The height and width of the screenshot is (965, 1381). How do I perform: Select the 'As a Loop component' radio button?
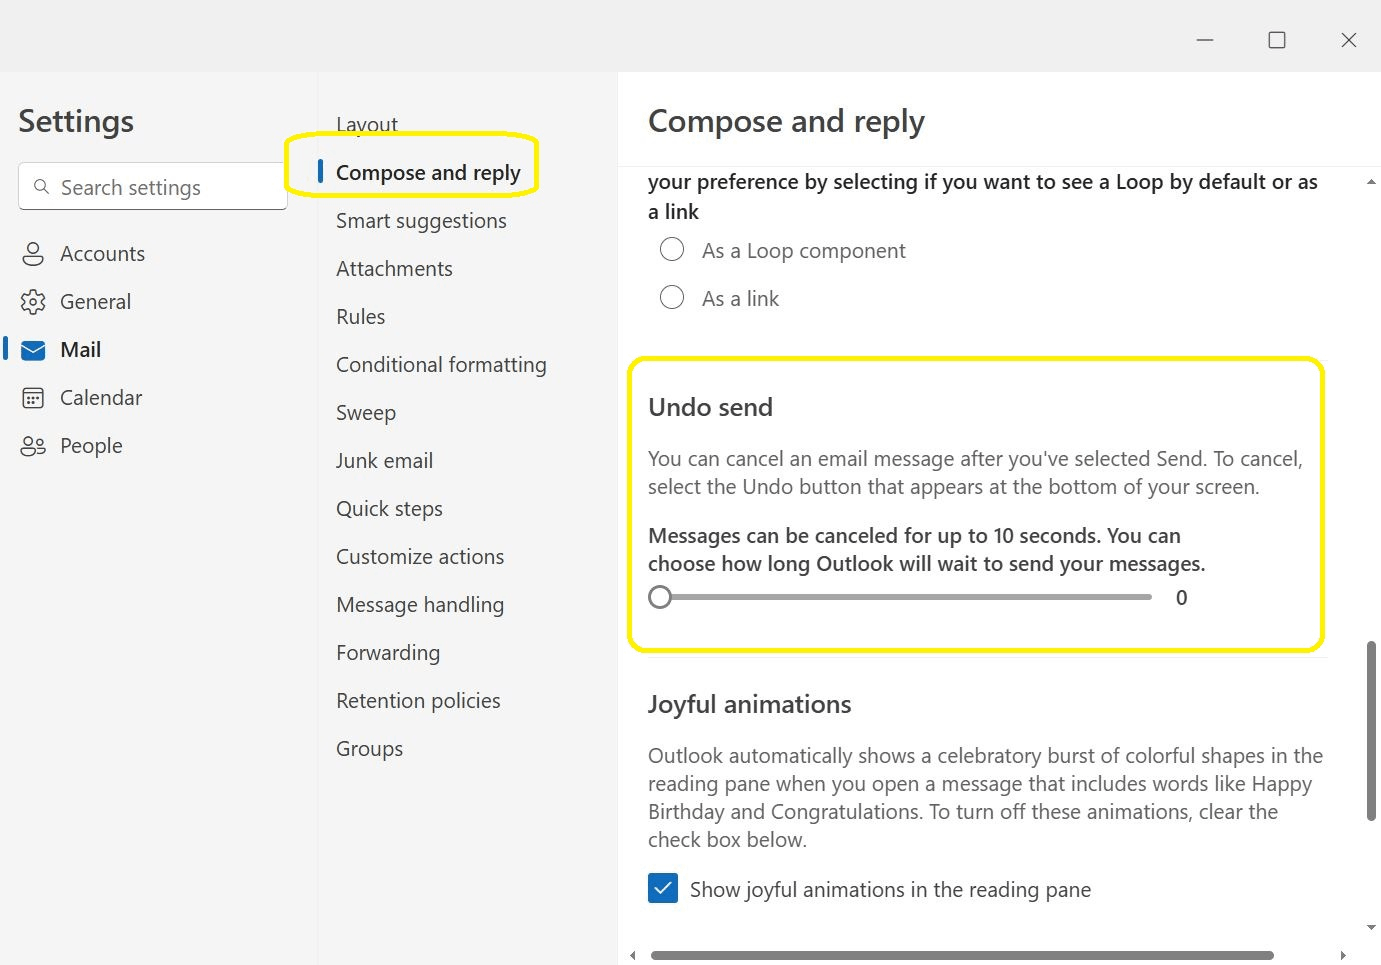click(672, 249)
